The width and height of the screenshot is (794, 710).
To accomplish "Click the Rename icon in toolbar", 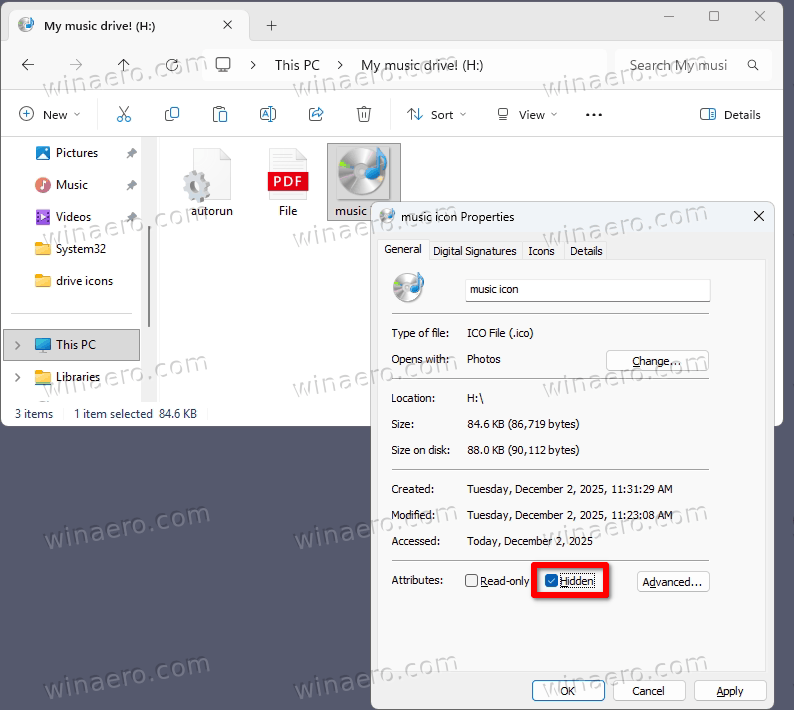I will (268, 115).
